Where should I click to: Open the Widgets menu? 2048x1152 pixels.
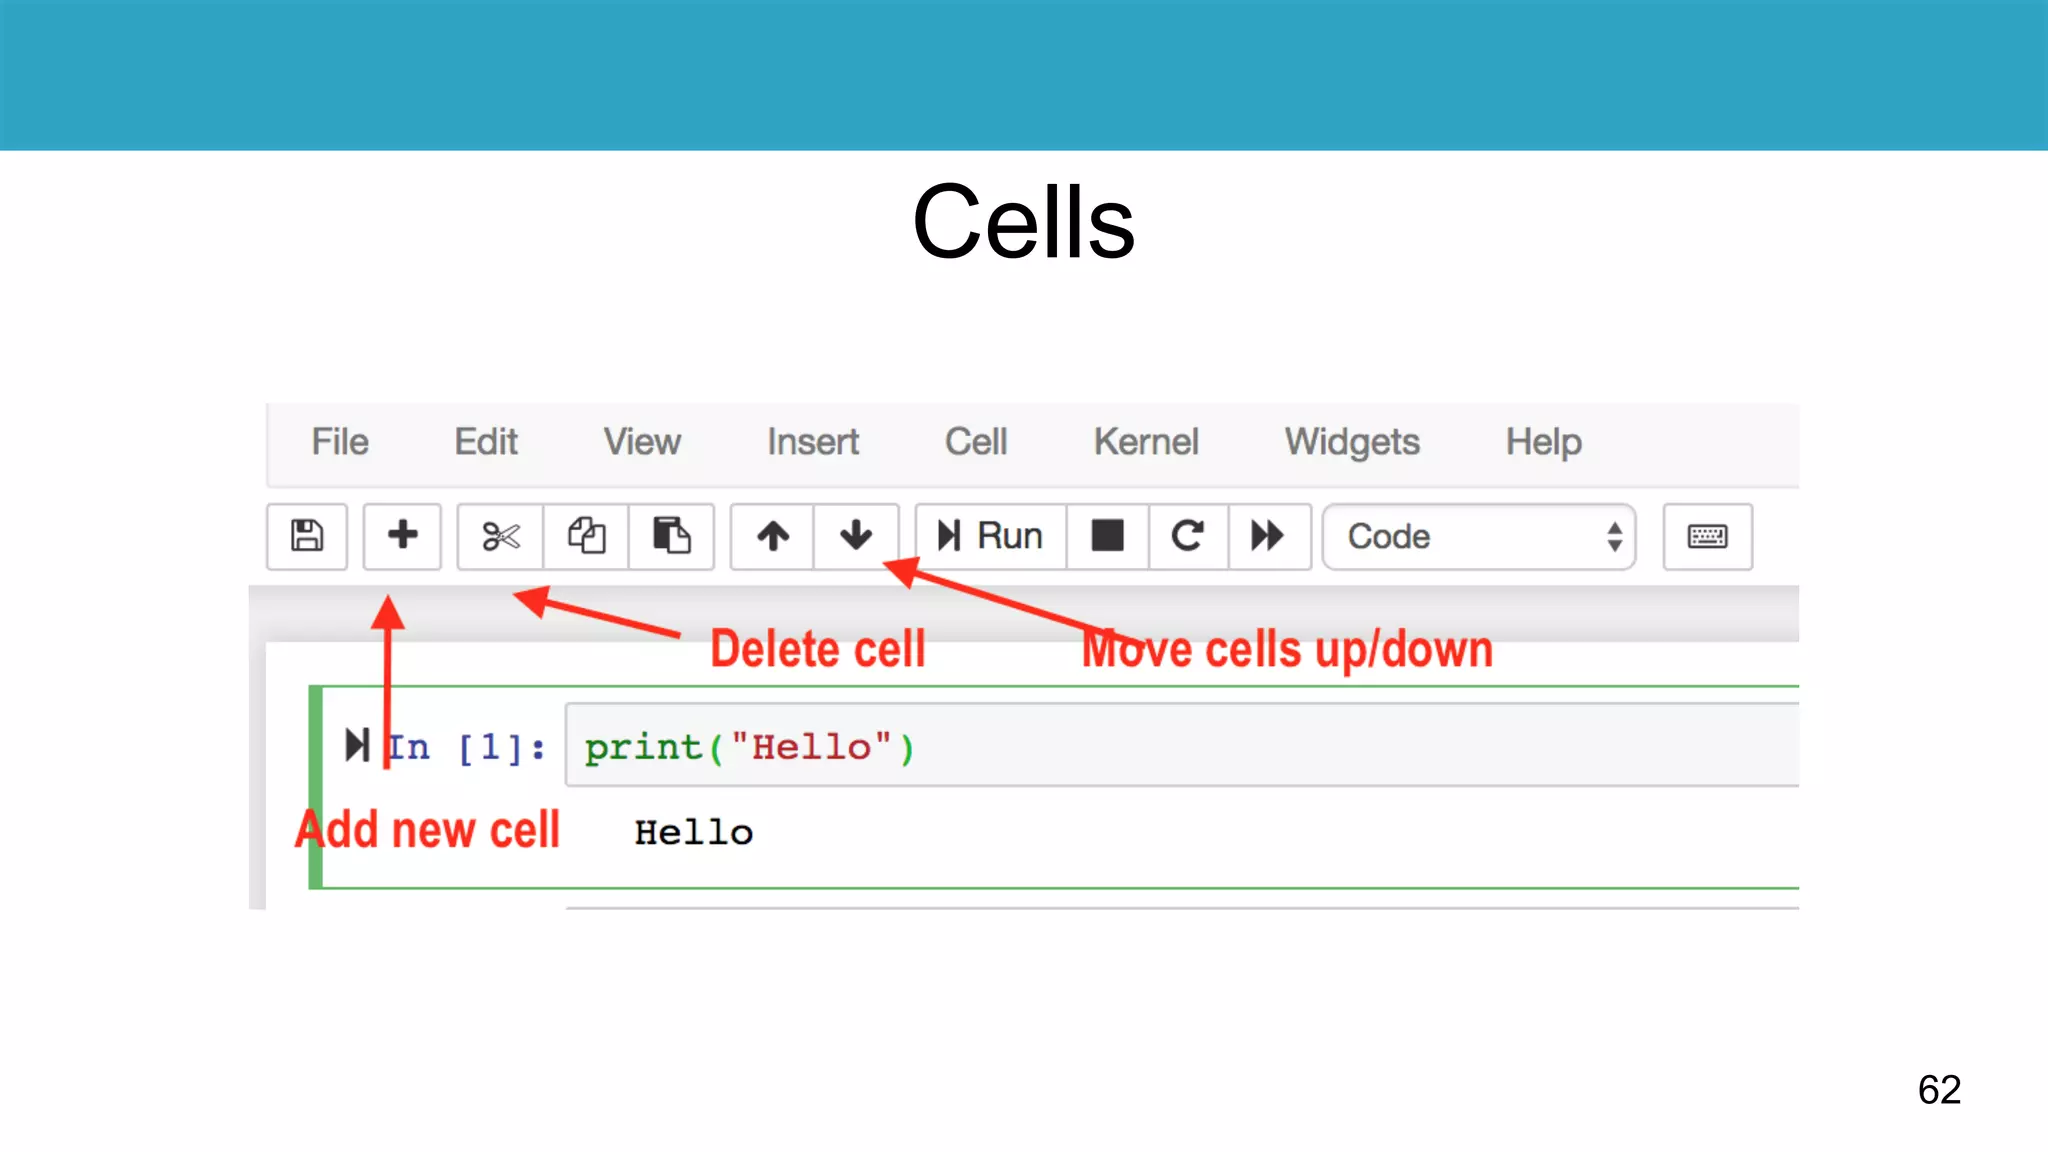point(1352,442)
